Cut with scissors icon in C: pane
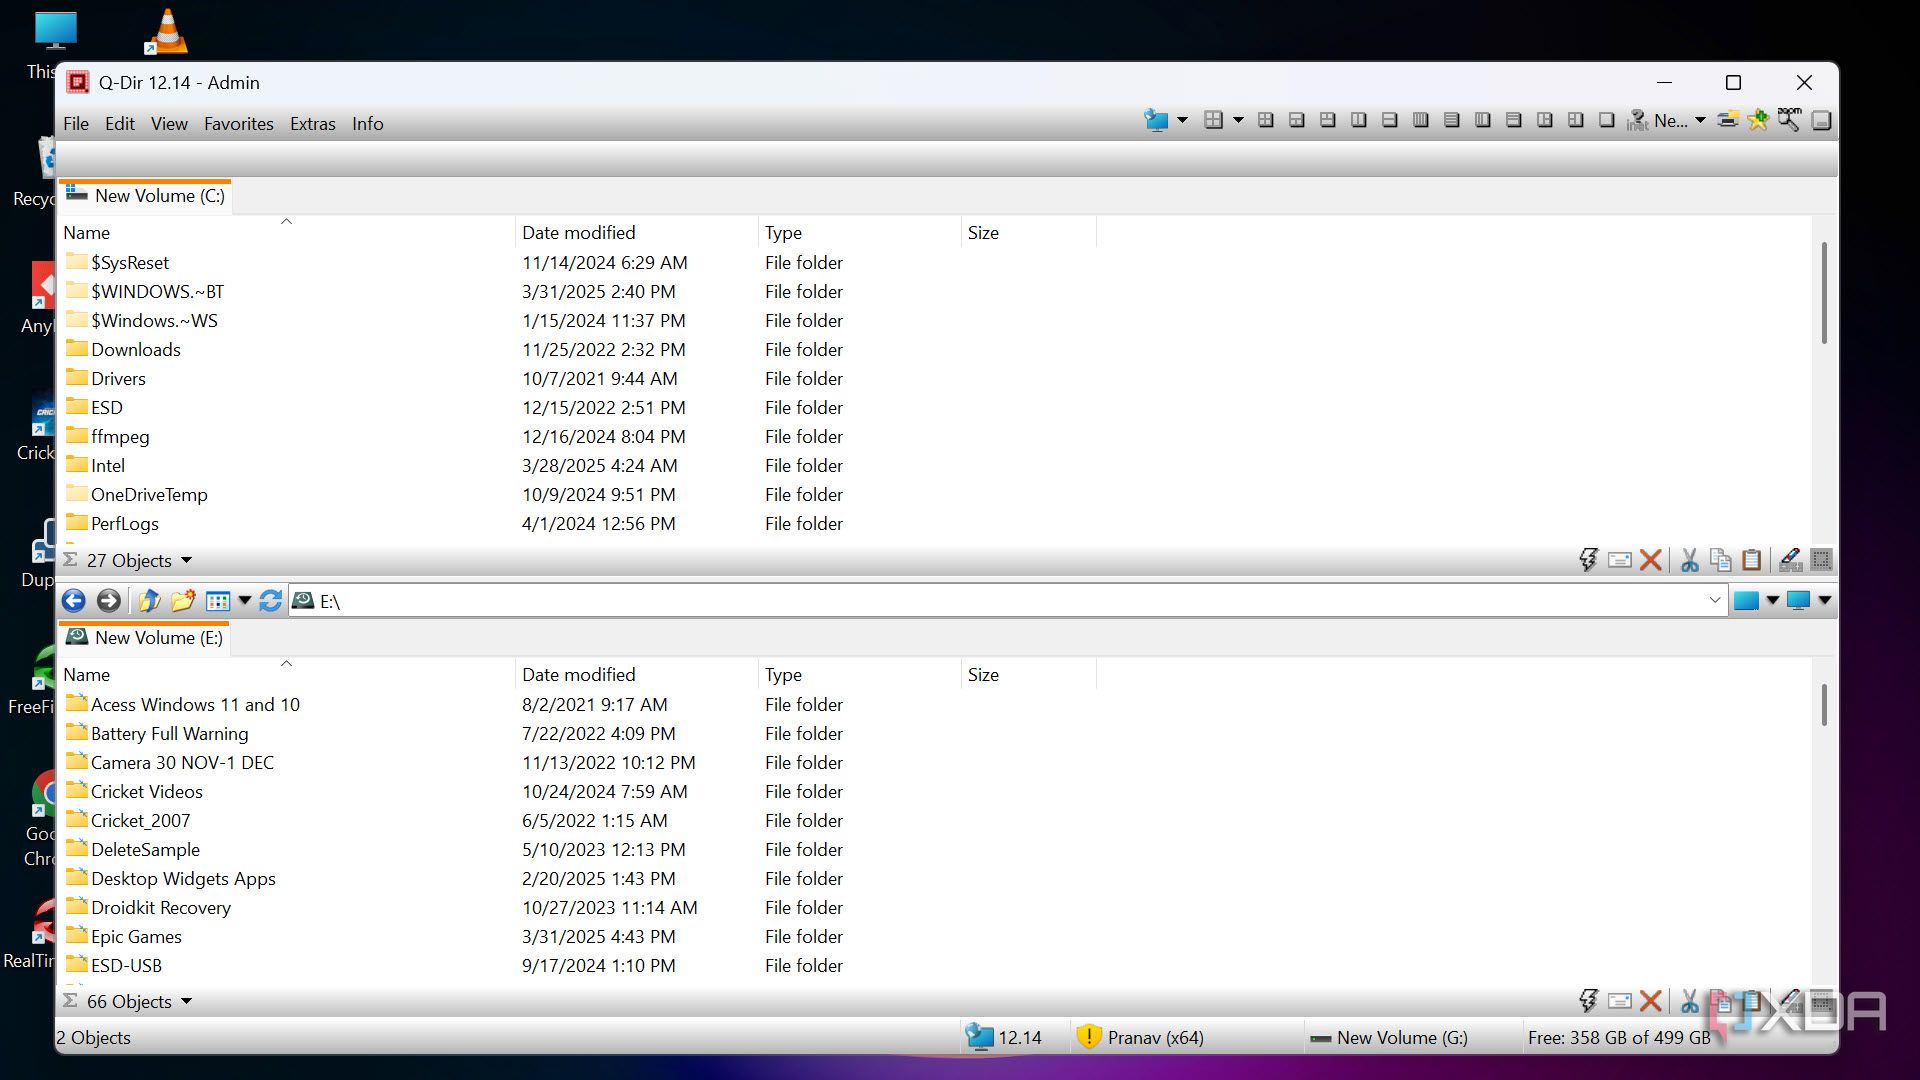 pyautogui.click(x=1690, y=560)
